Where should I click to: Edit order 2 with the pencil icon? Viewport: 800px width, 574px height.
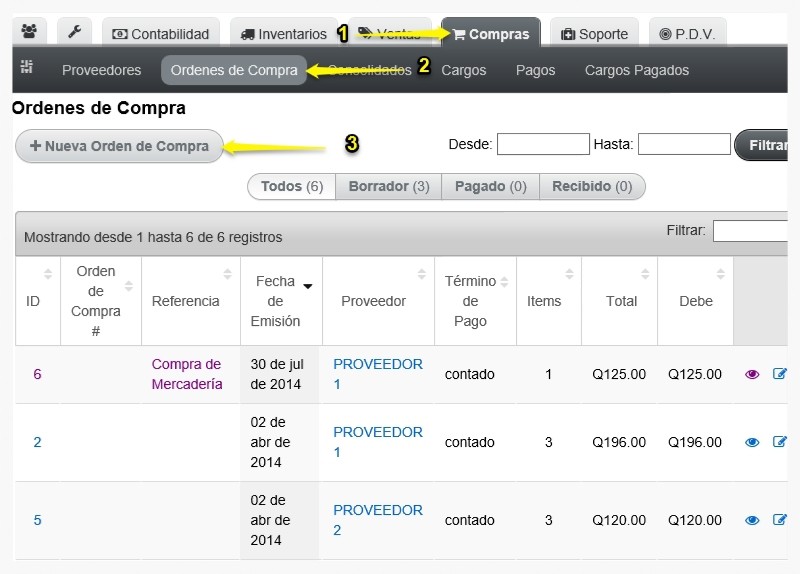pyautogui.click(x=780, y=442)
